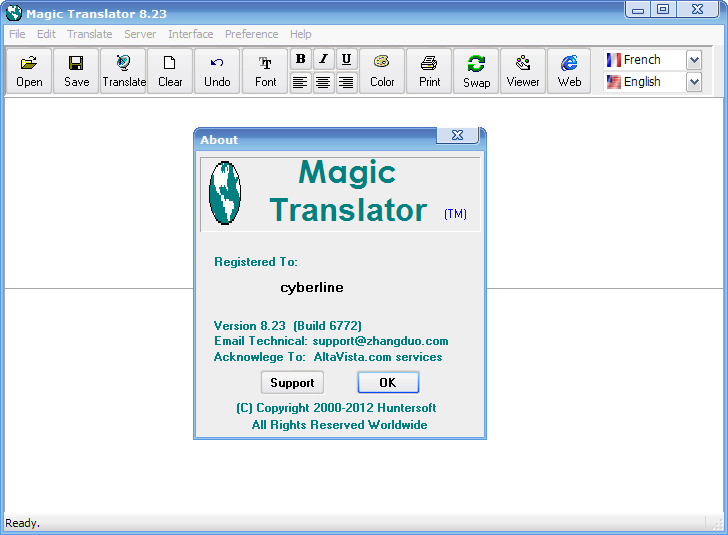Viewport: 728px width, 535px height.
Task: Center-align the text
Action: (x=324, y=83)
